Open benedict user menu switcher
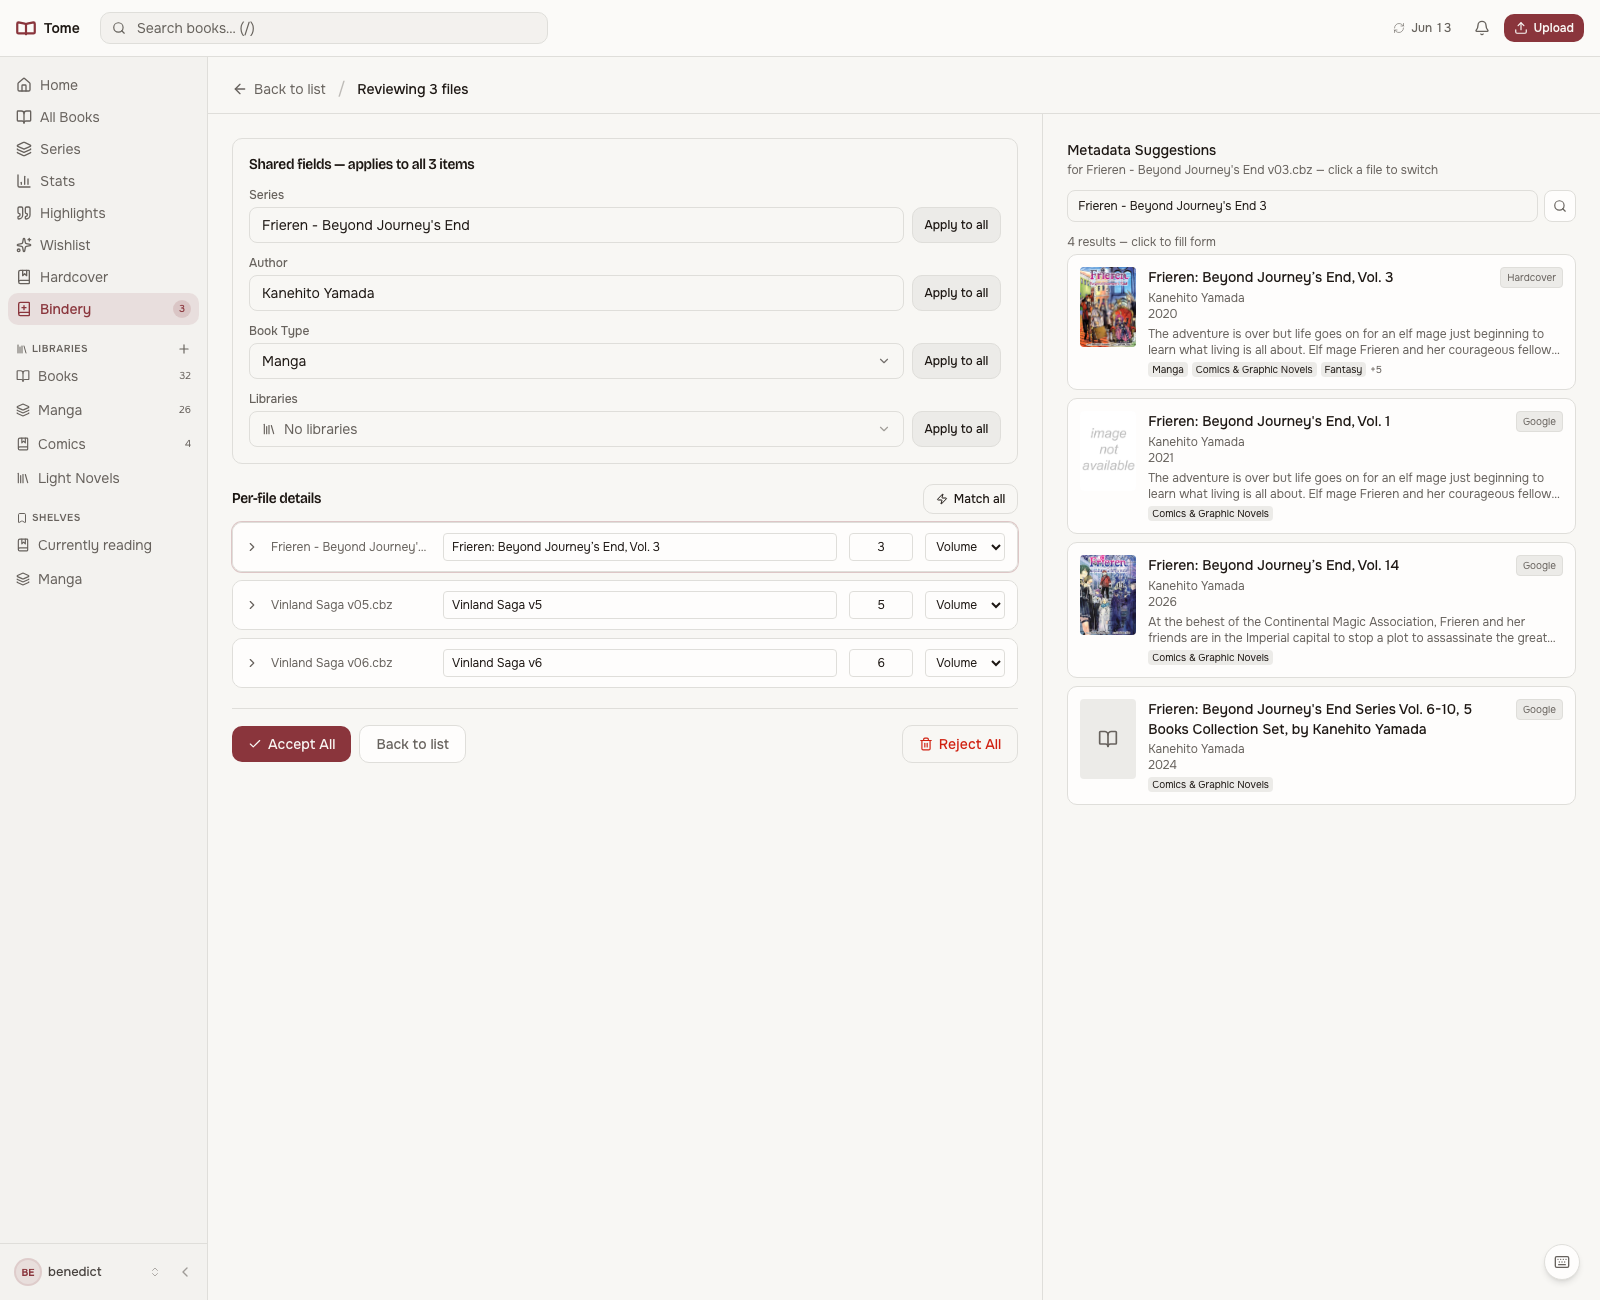Screen dimensions: 1600x1300 pos(88,1272)
